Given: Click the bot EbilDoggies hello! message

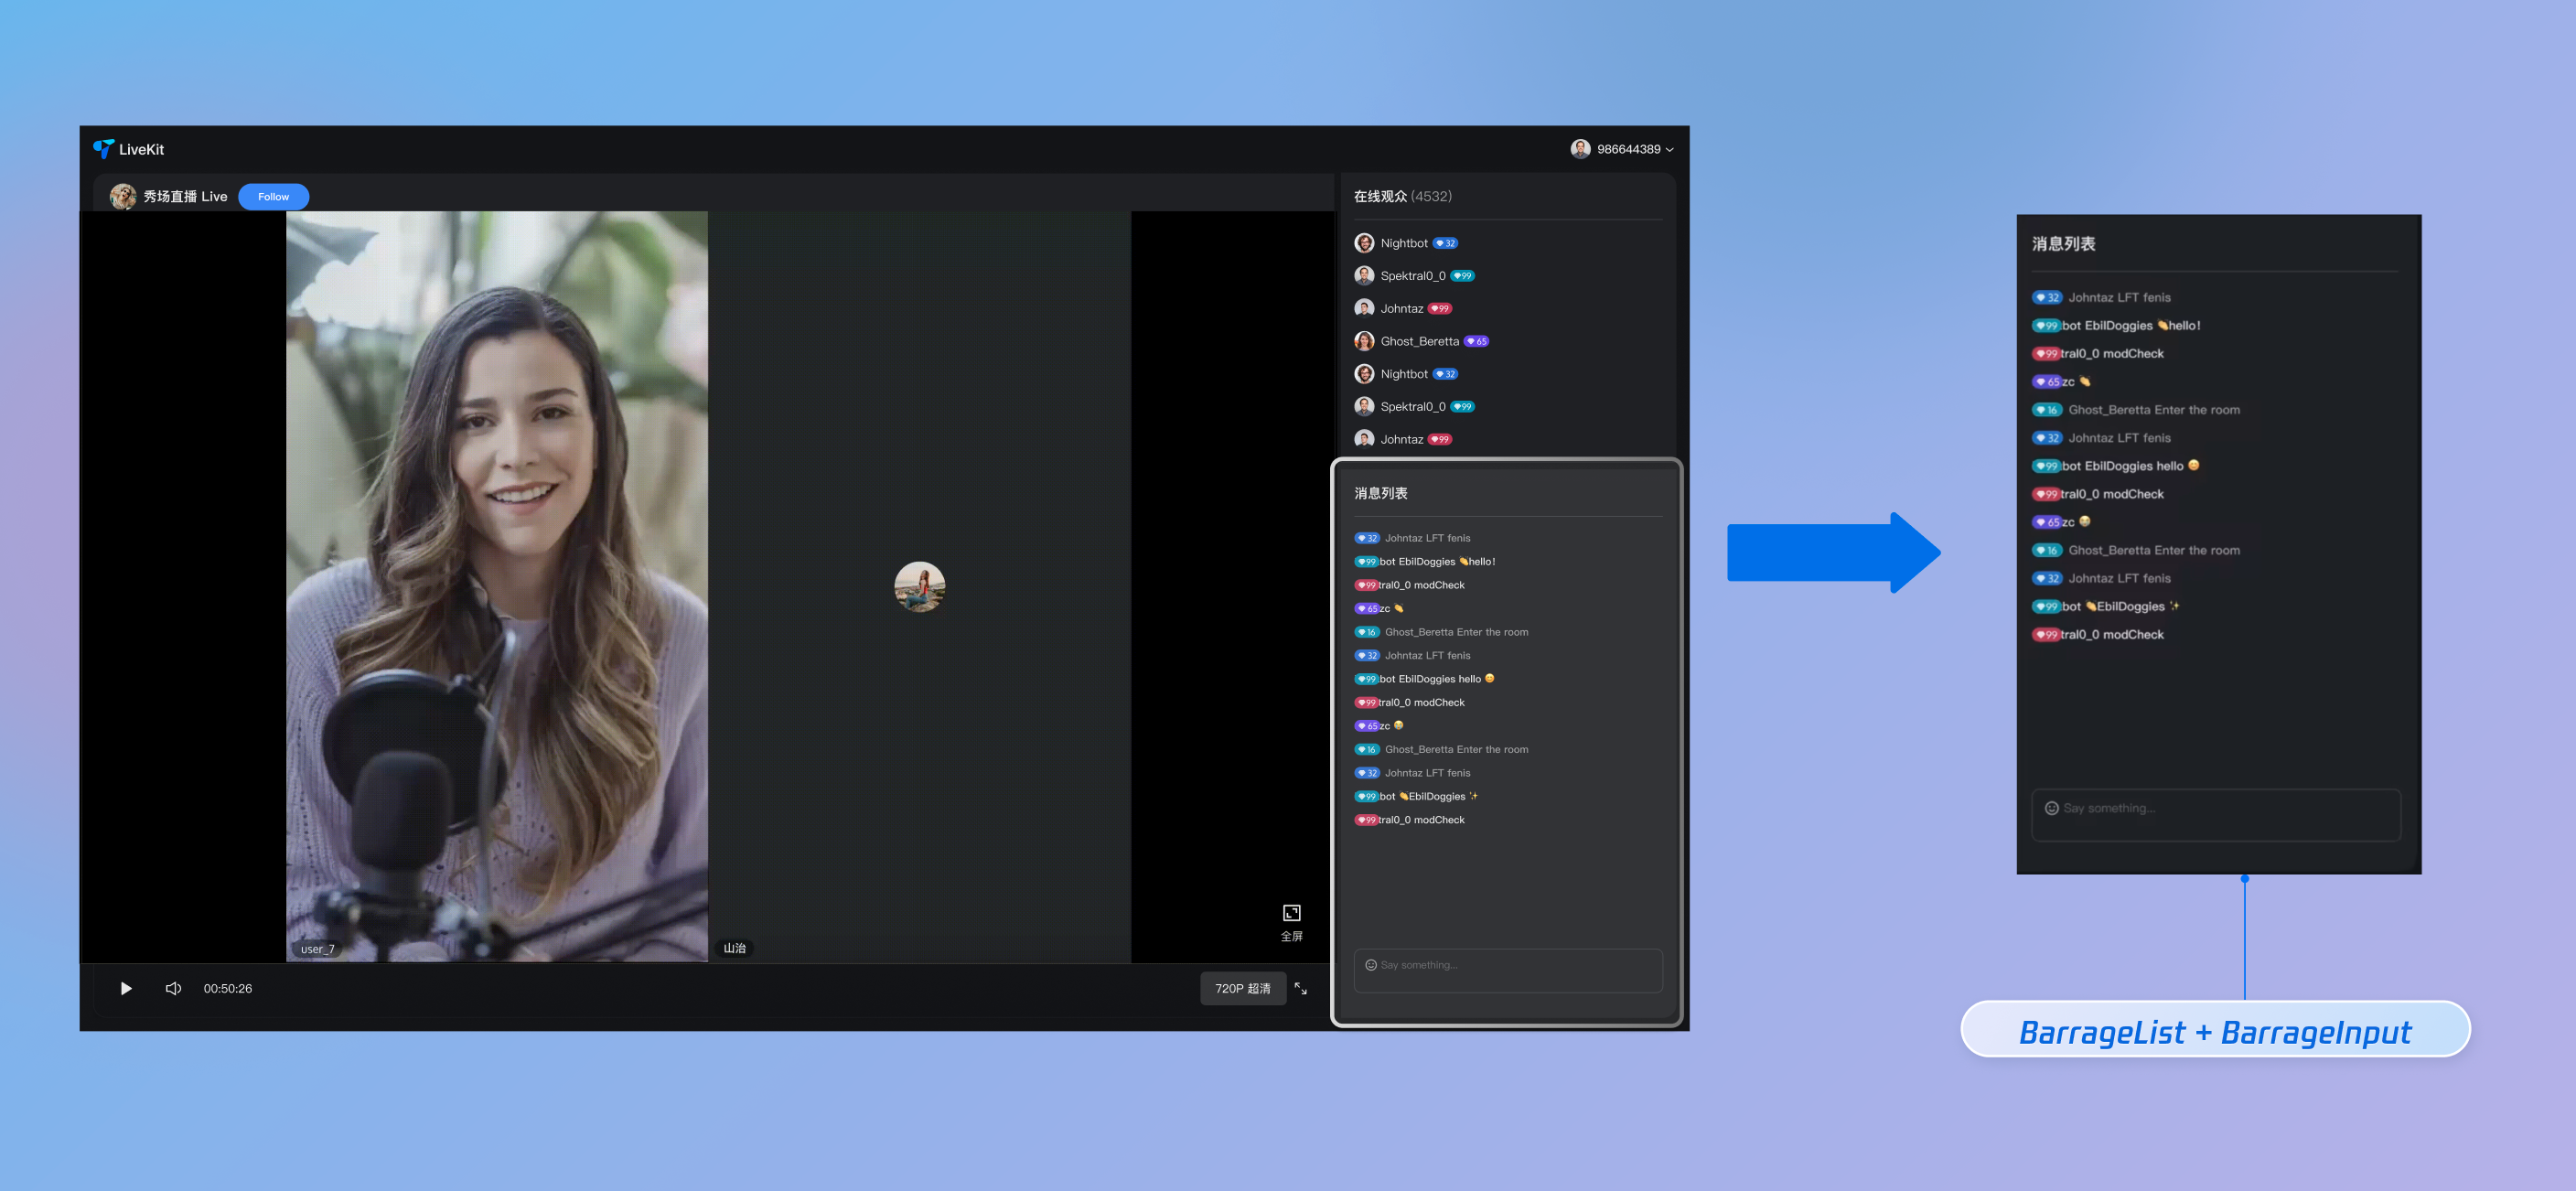Looking at the screenshot, I should click(1436, 562).
